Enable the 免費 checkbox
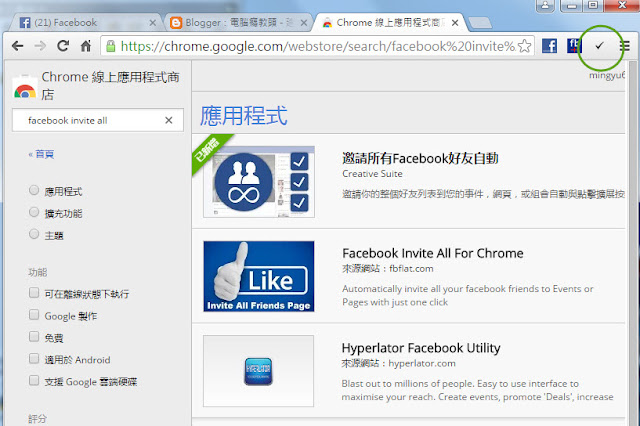This screenshot has height=426, width=640. click(34, 337)
